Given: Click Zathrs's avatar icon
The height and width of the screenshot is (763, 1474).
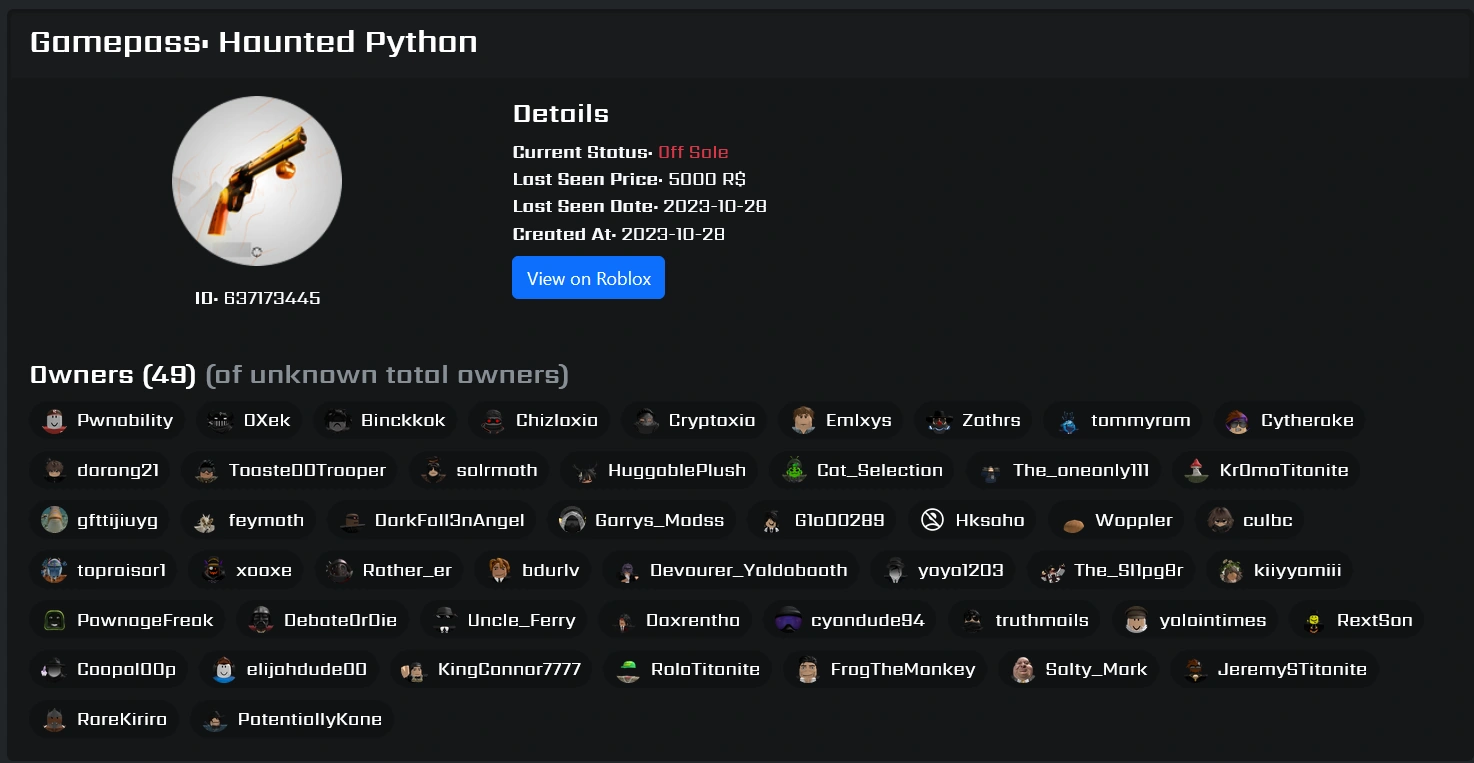Looking at the screenshot, I should point(939,421).
